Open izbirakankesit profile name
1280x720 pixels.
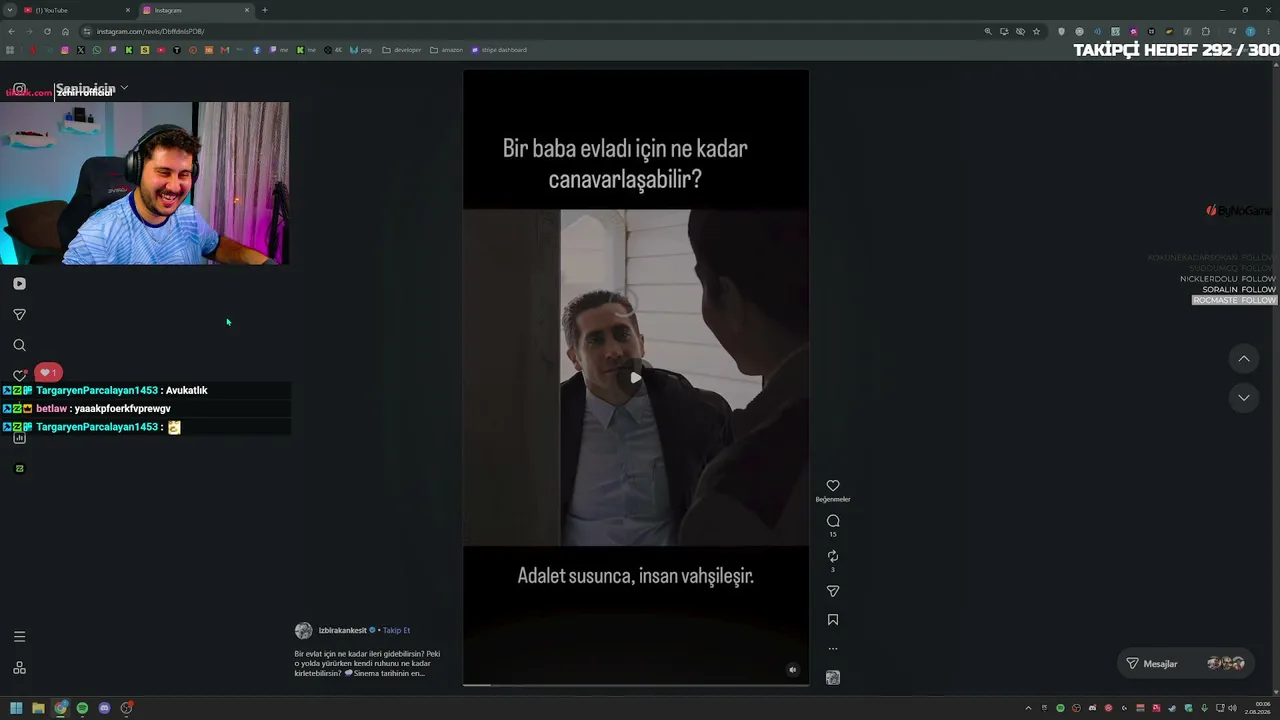pos(342,630)
